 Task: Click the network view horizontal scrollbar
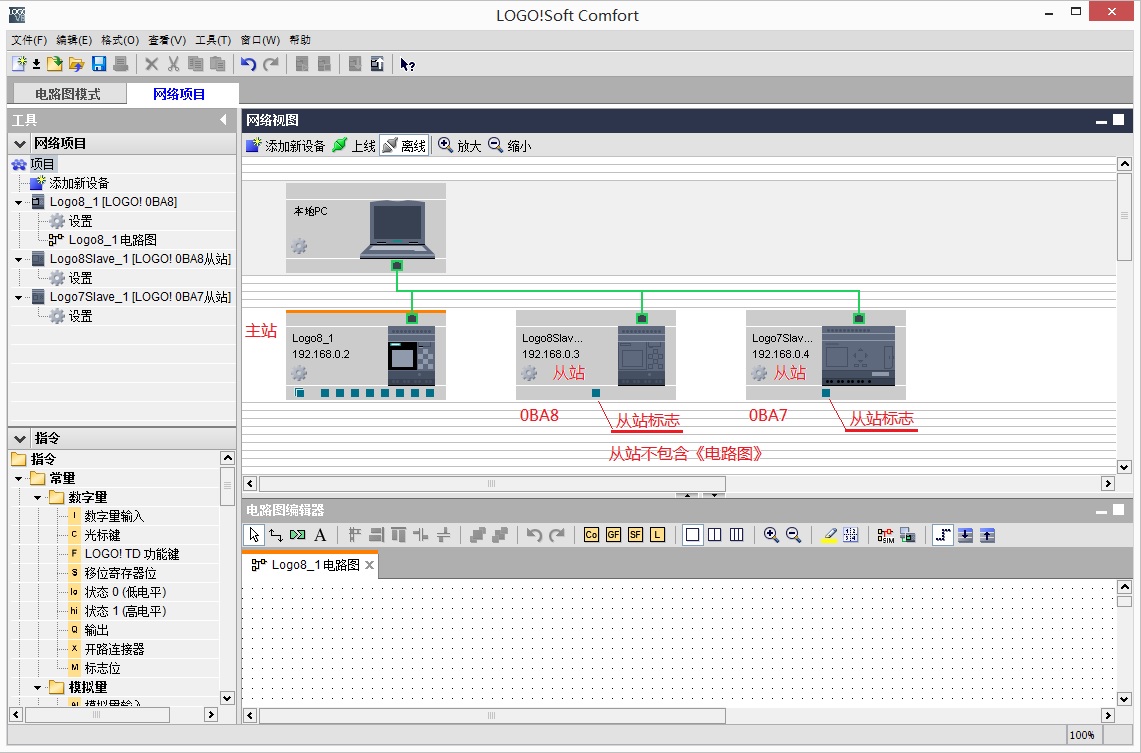point(490,484)
